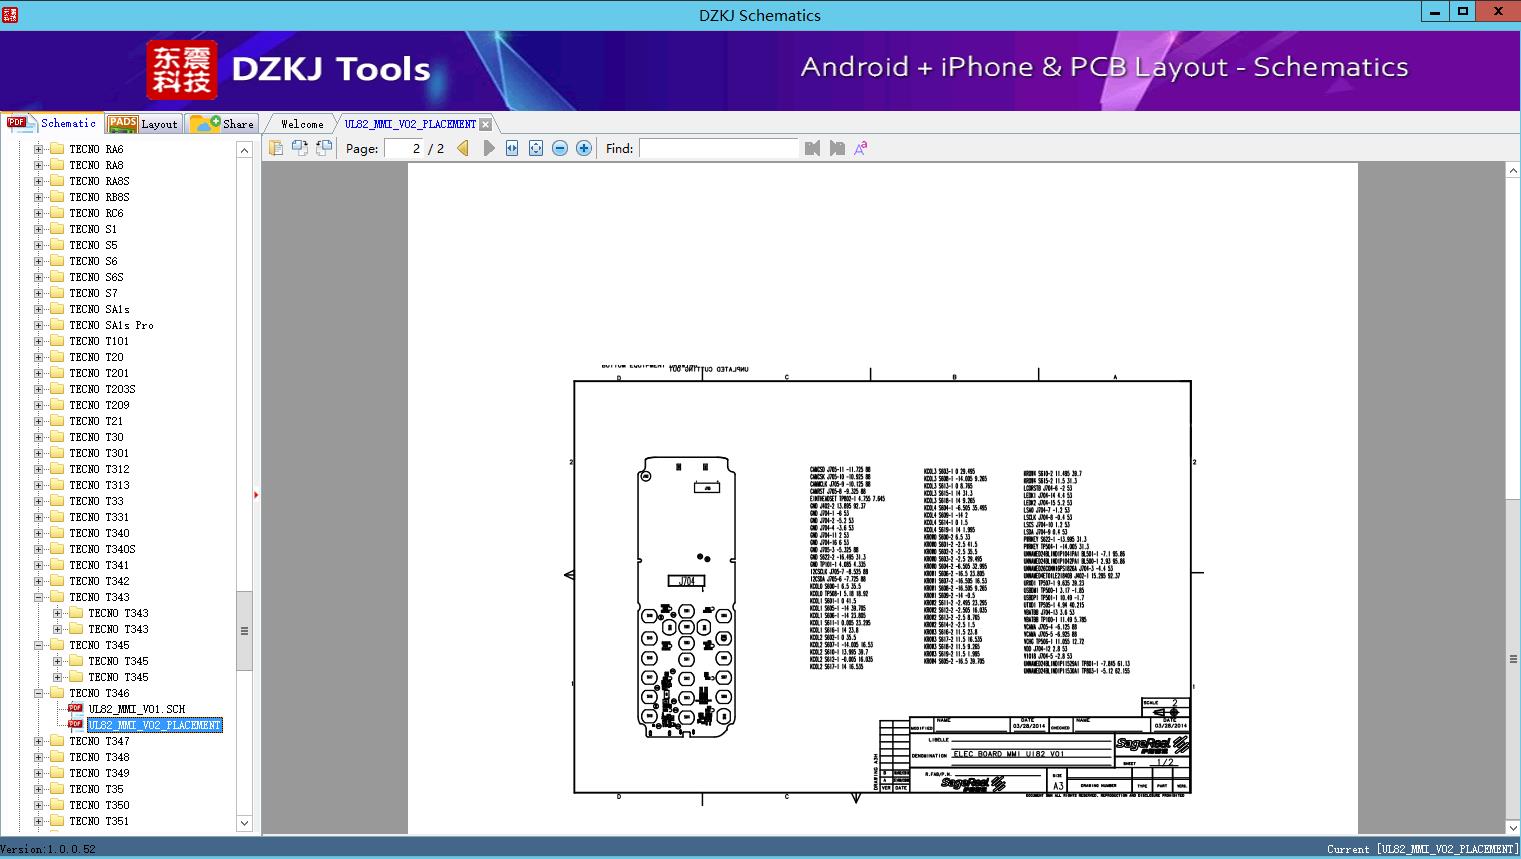Zoom in with the plus icon
This screenshot has width=1521, height=859.
coord(584,148)
